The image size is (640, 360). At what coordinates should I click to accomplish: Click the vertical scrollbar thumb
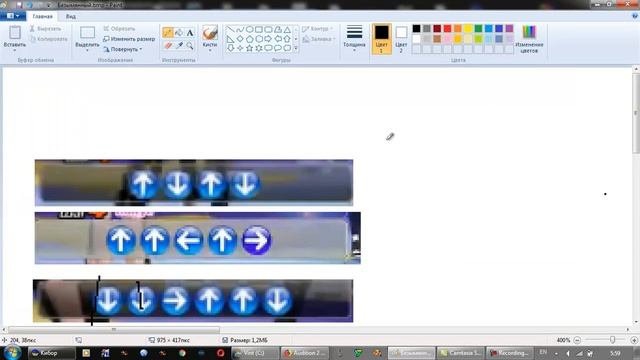(636, 113)
